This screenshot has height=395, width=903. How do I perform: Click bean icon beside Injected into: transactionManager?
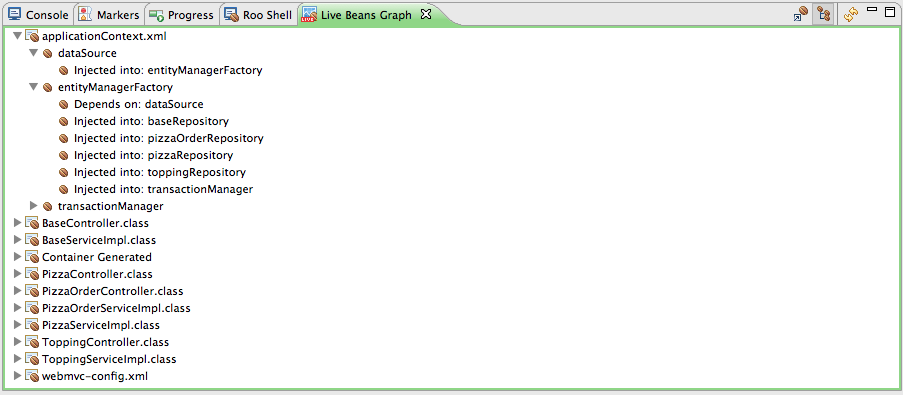pyautogui.click(x=64, y=189)
